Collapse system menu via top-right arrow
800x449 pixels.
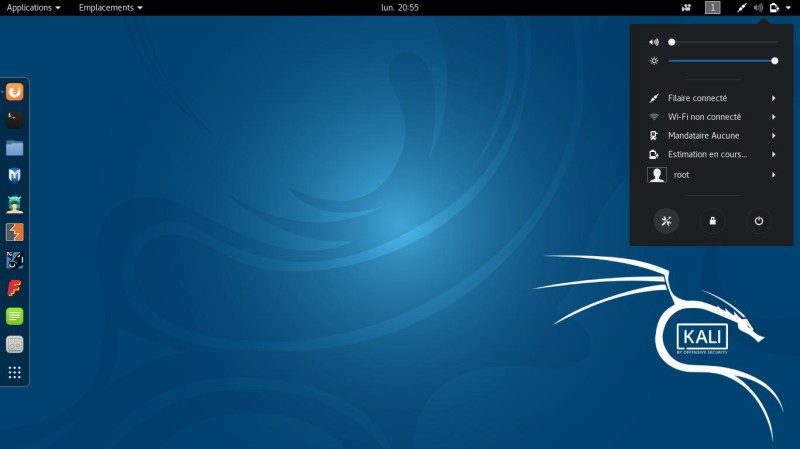coord(788,8)
